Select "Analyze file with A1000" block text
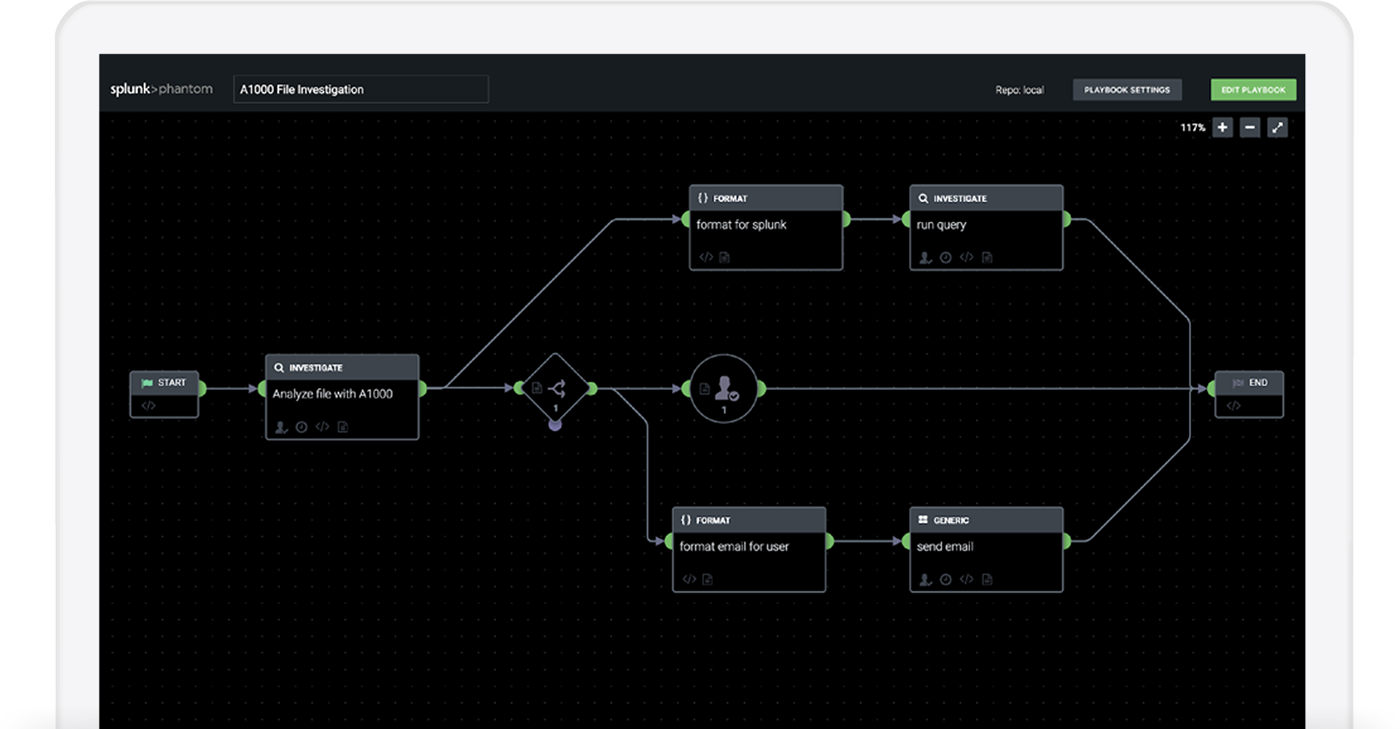 [x=332, y=394]
